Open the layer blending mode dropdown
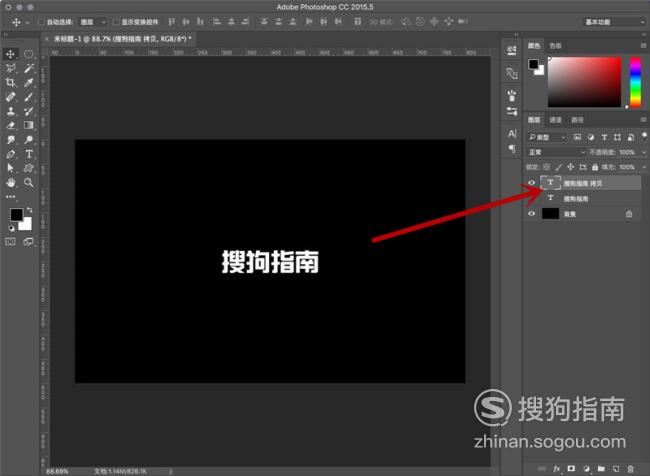 pos(556,152)
